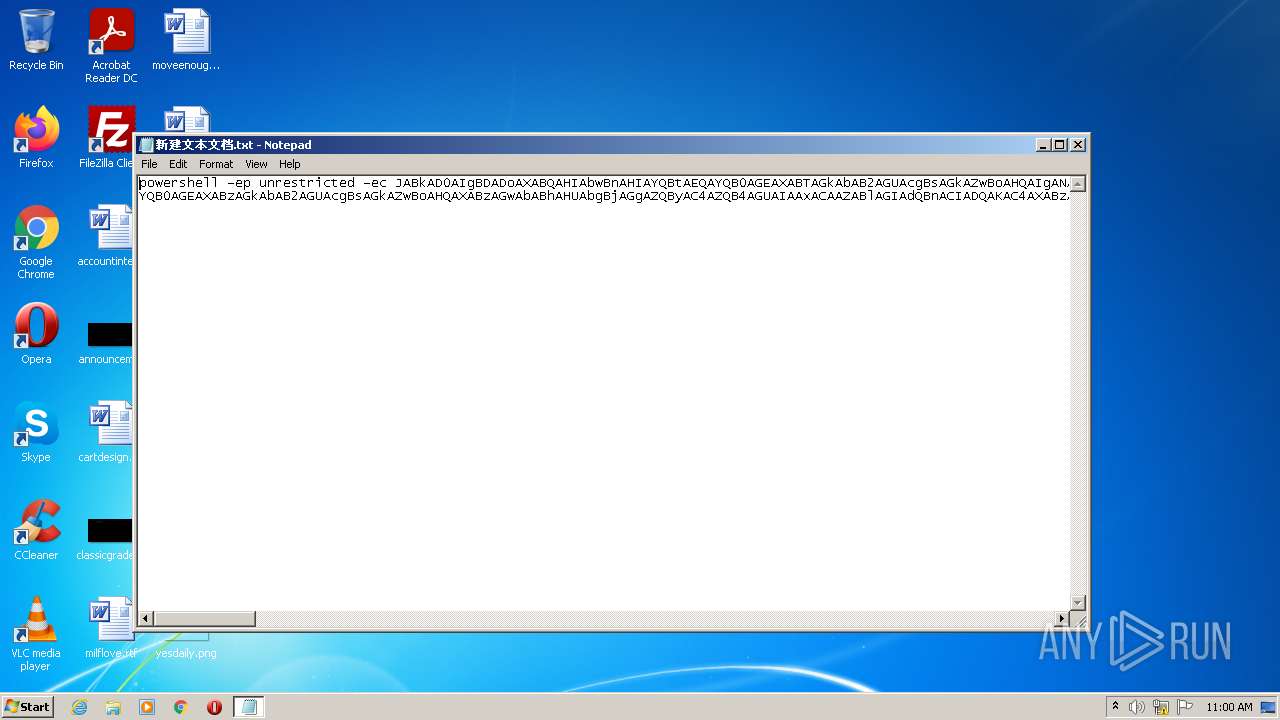Launch Windows Media Player from taskbar
Image resolution: width=1280 pixels, height=720 pixels.
[147, 707]
